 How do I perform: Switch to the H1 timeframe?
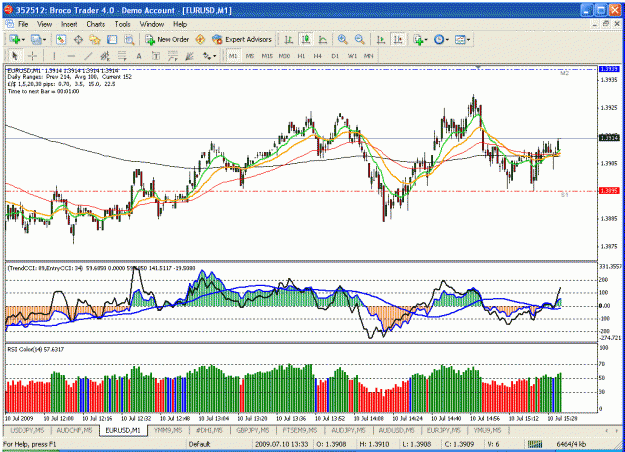tap(301, 56)
